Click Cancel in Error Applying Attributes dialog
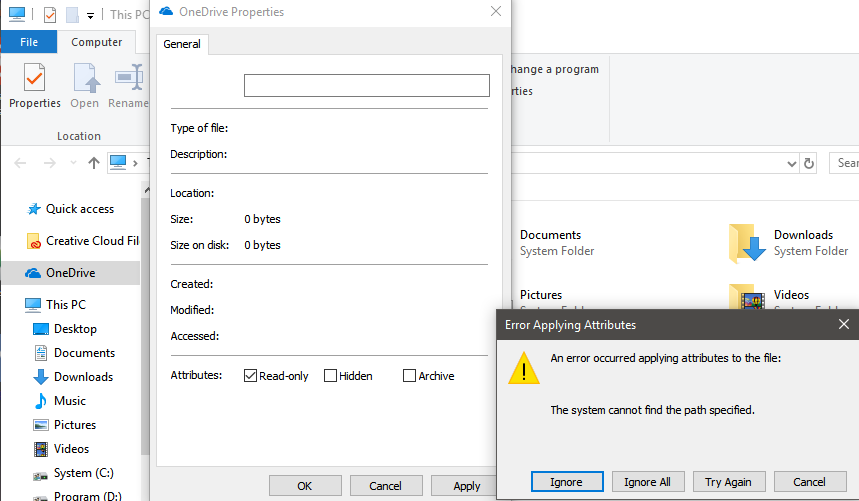The image size is (859, 501). [x=810, y=482]
